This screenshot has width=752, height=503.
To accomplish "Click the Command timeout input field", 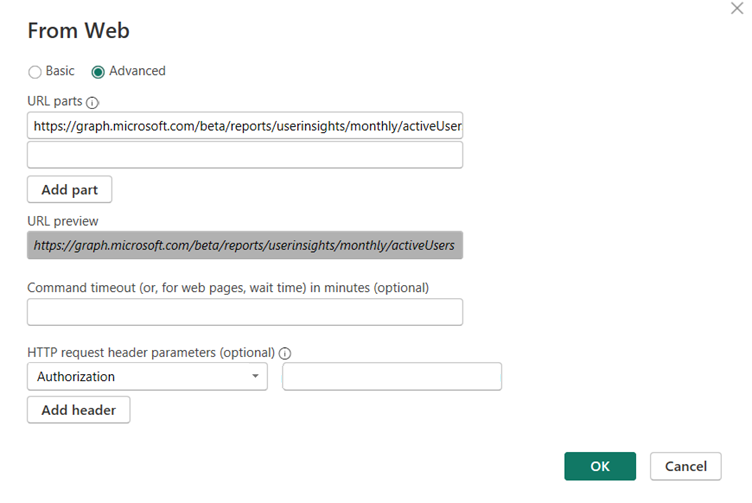I will point(245,312).
